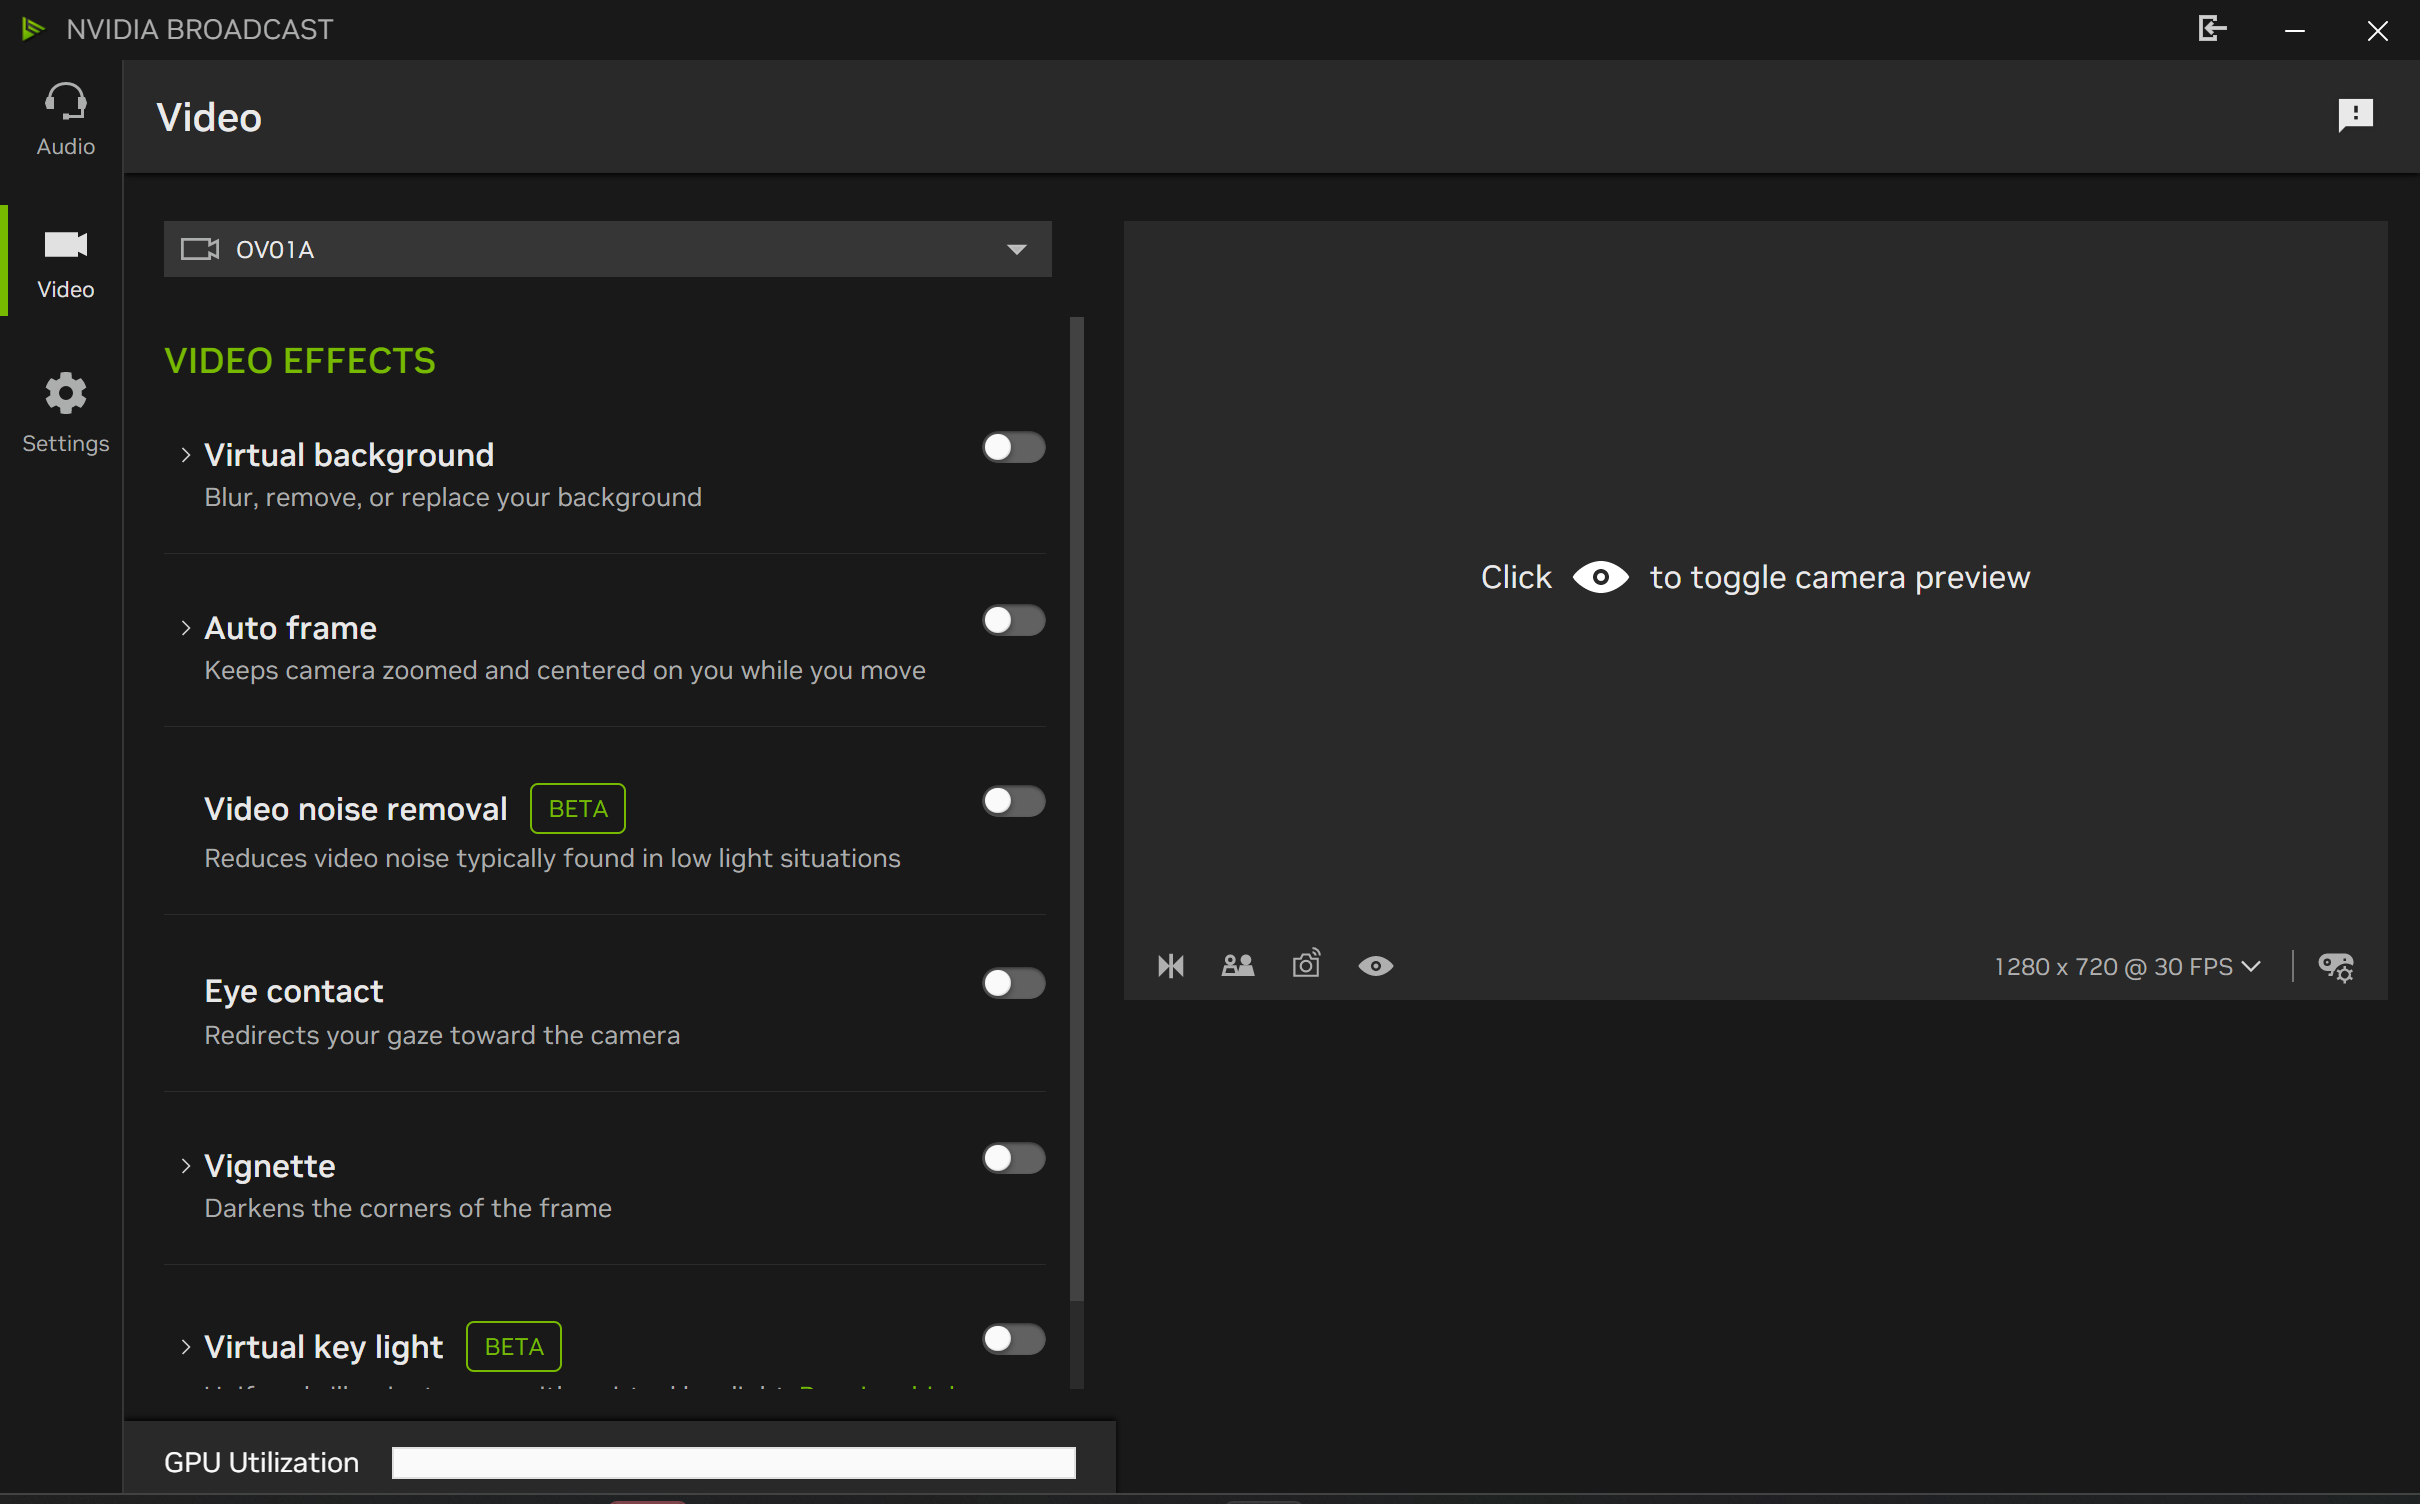Click the NVIDIA logo in the title bar
This screenshot has height=1504, width=2420.
[x=33, y=29]
